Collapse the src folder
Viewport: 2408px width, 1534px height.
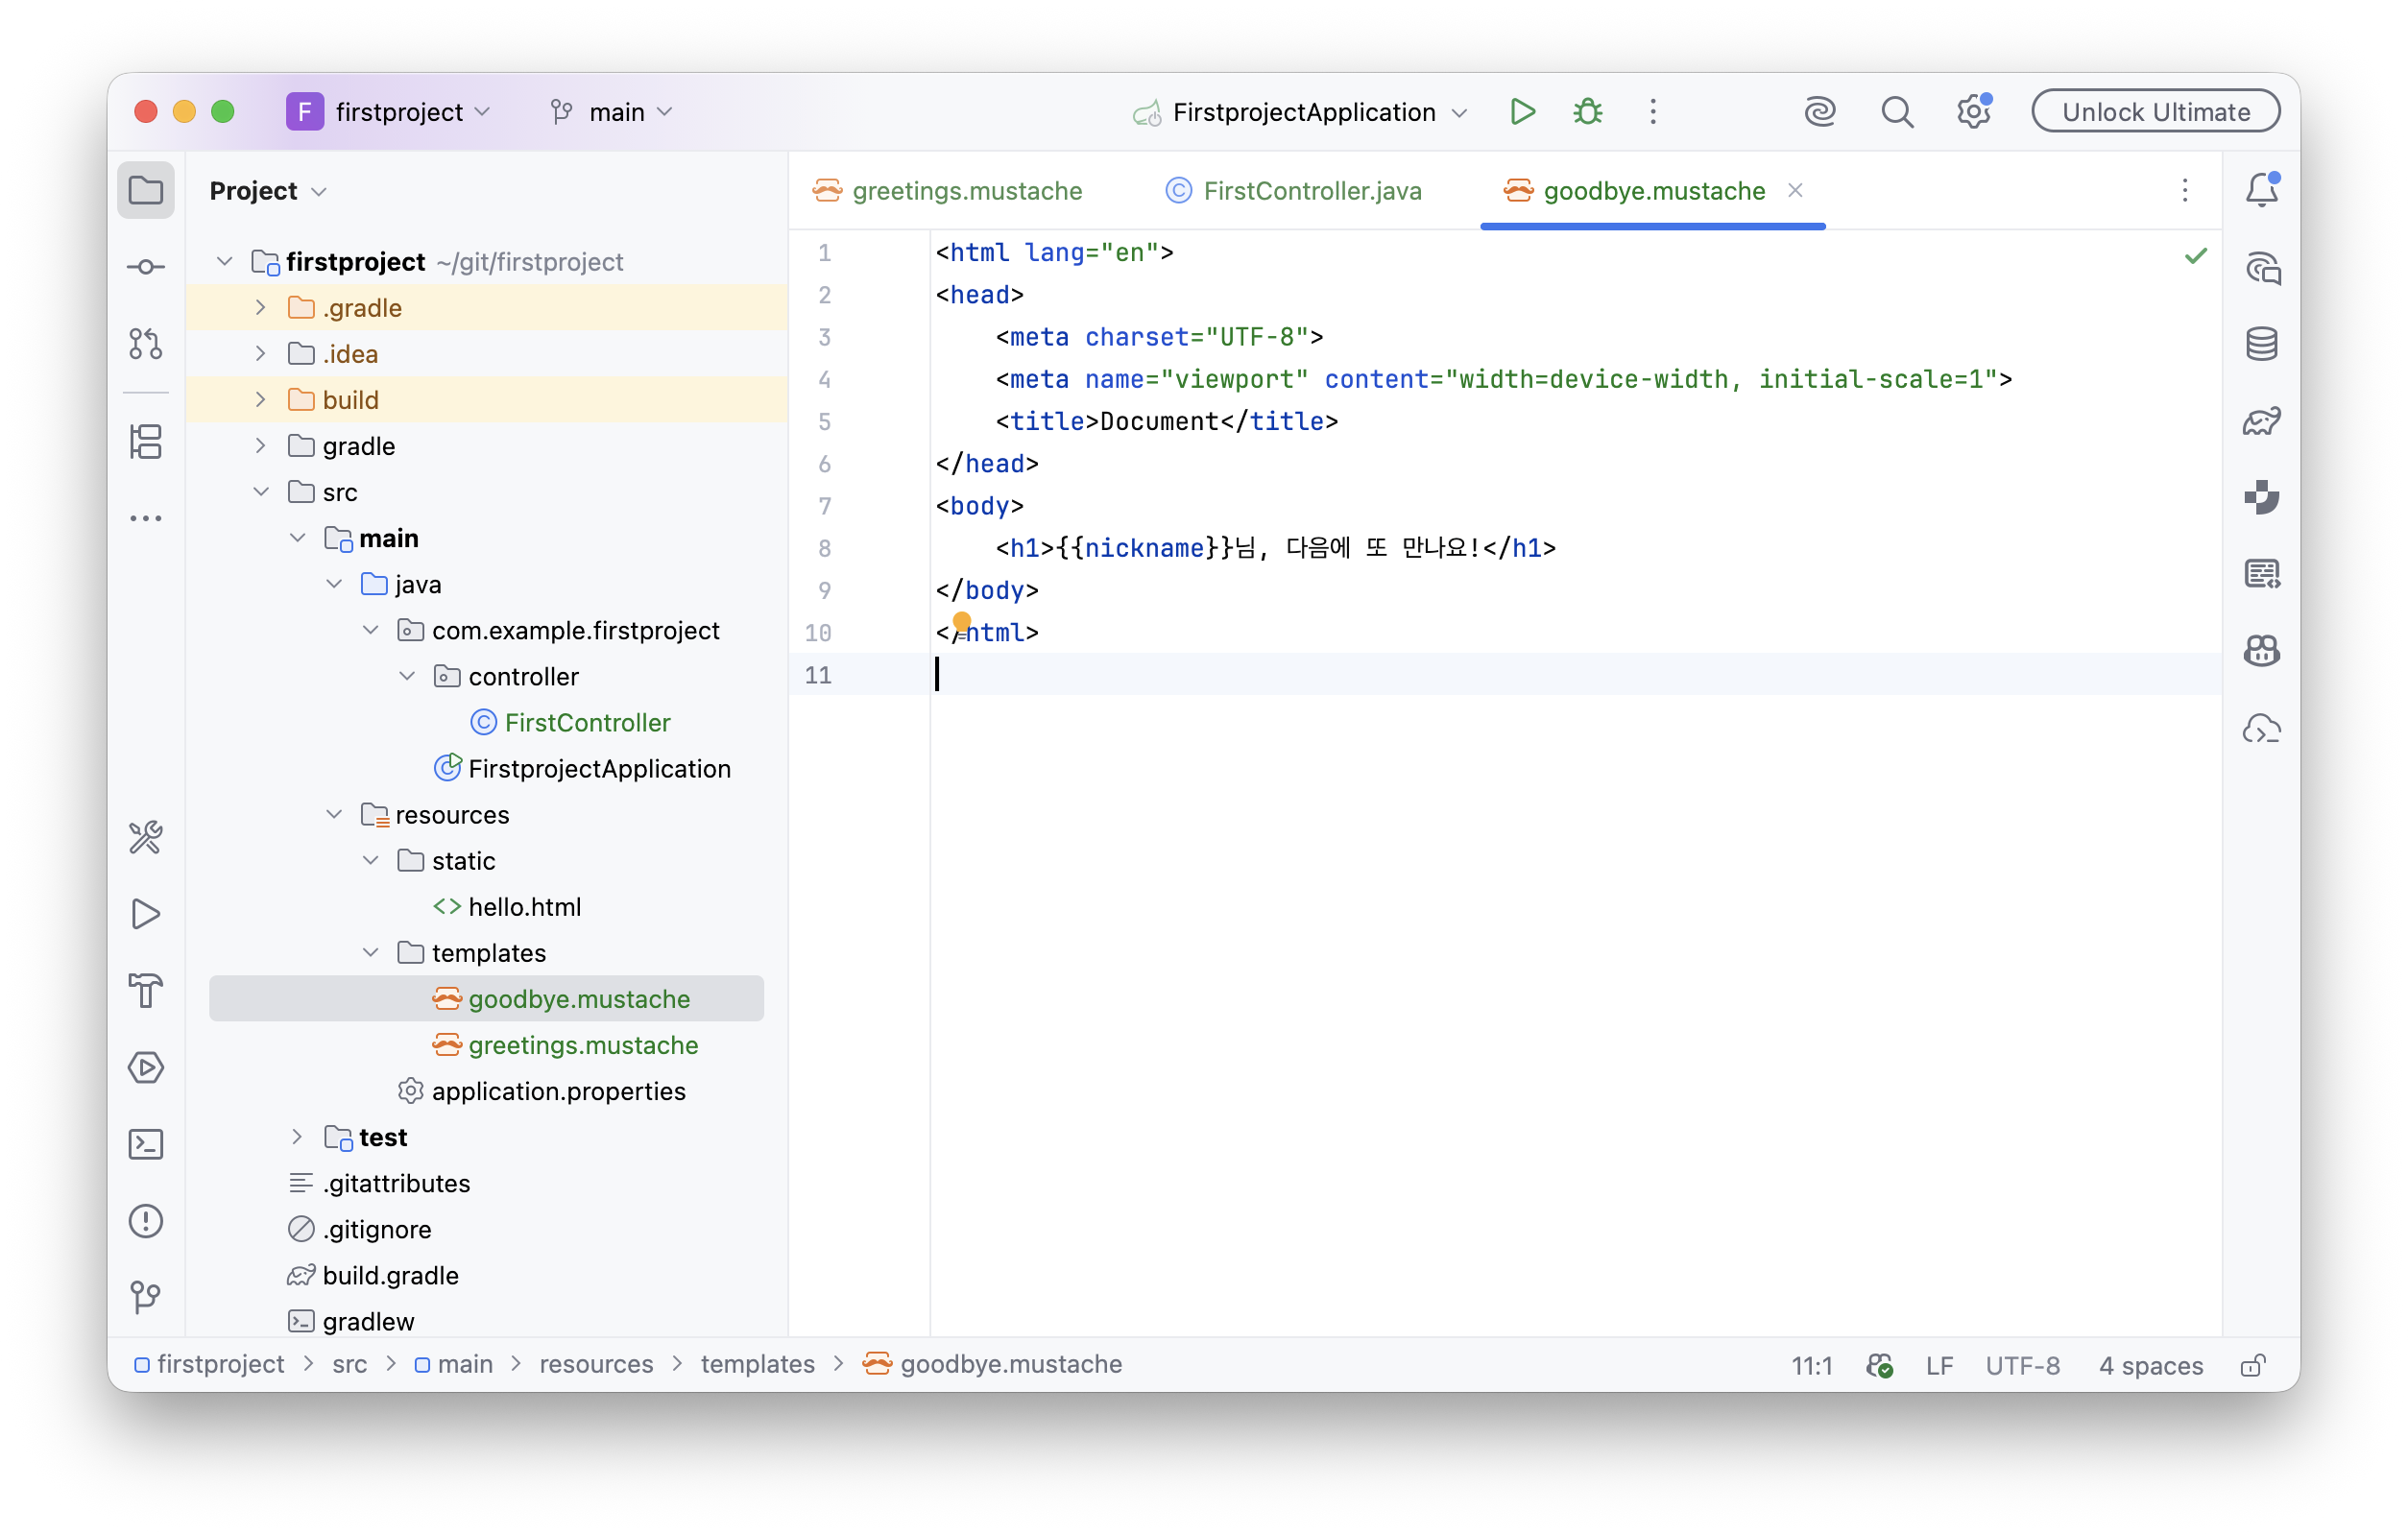point(261,492)
